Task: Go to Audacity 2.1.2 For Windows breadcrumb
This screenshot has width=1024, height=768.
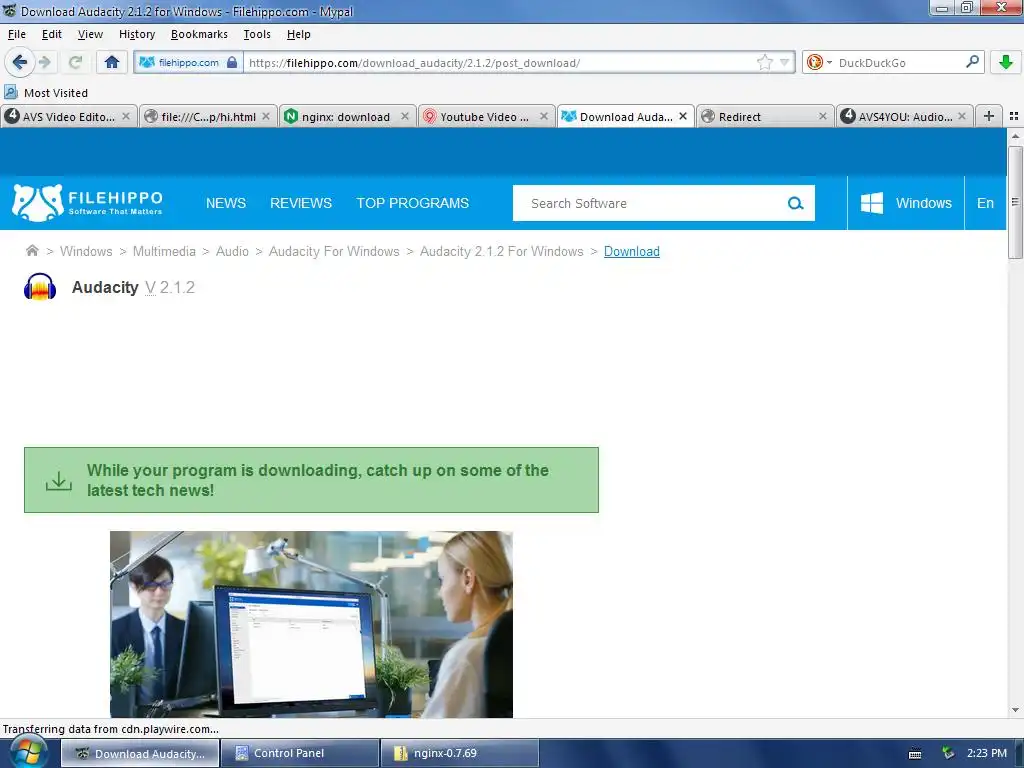Action: point(502,251)
